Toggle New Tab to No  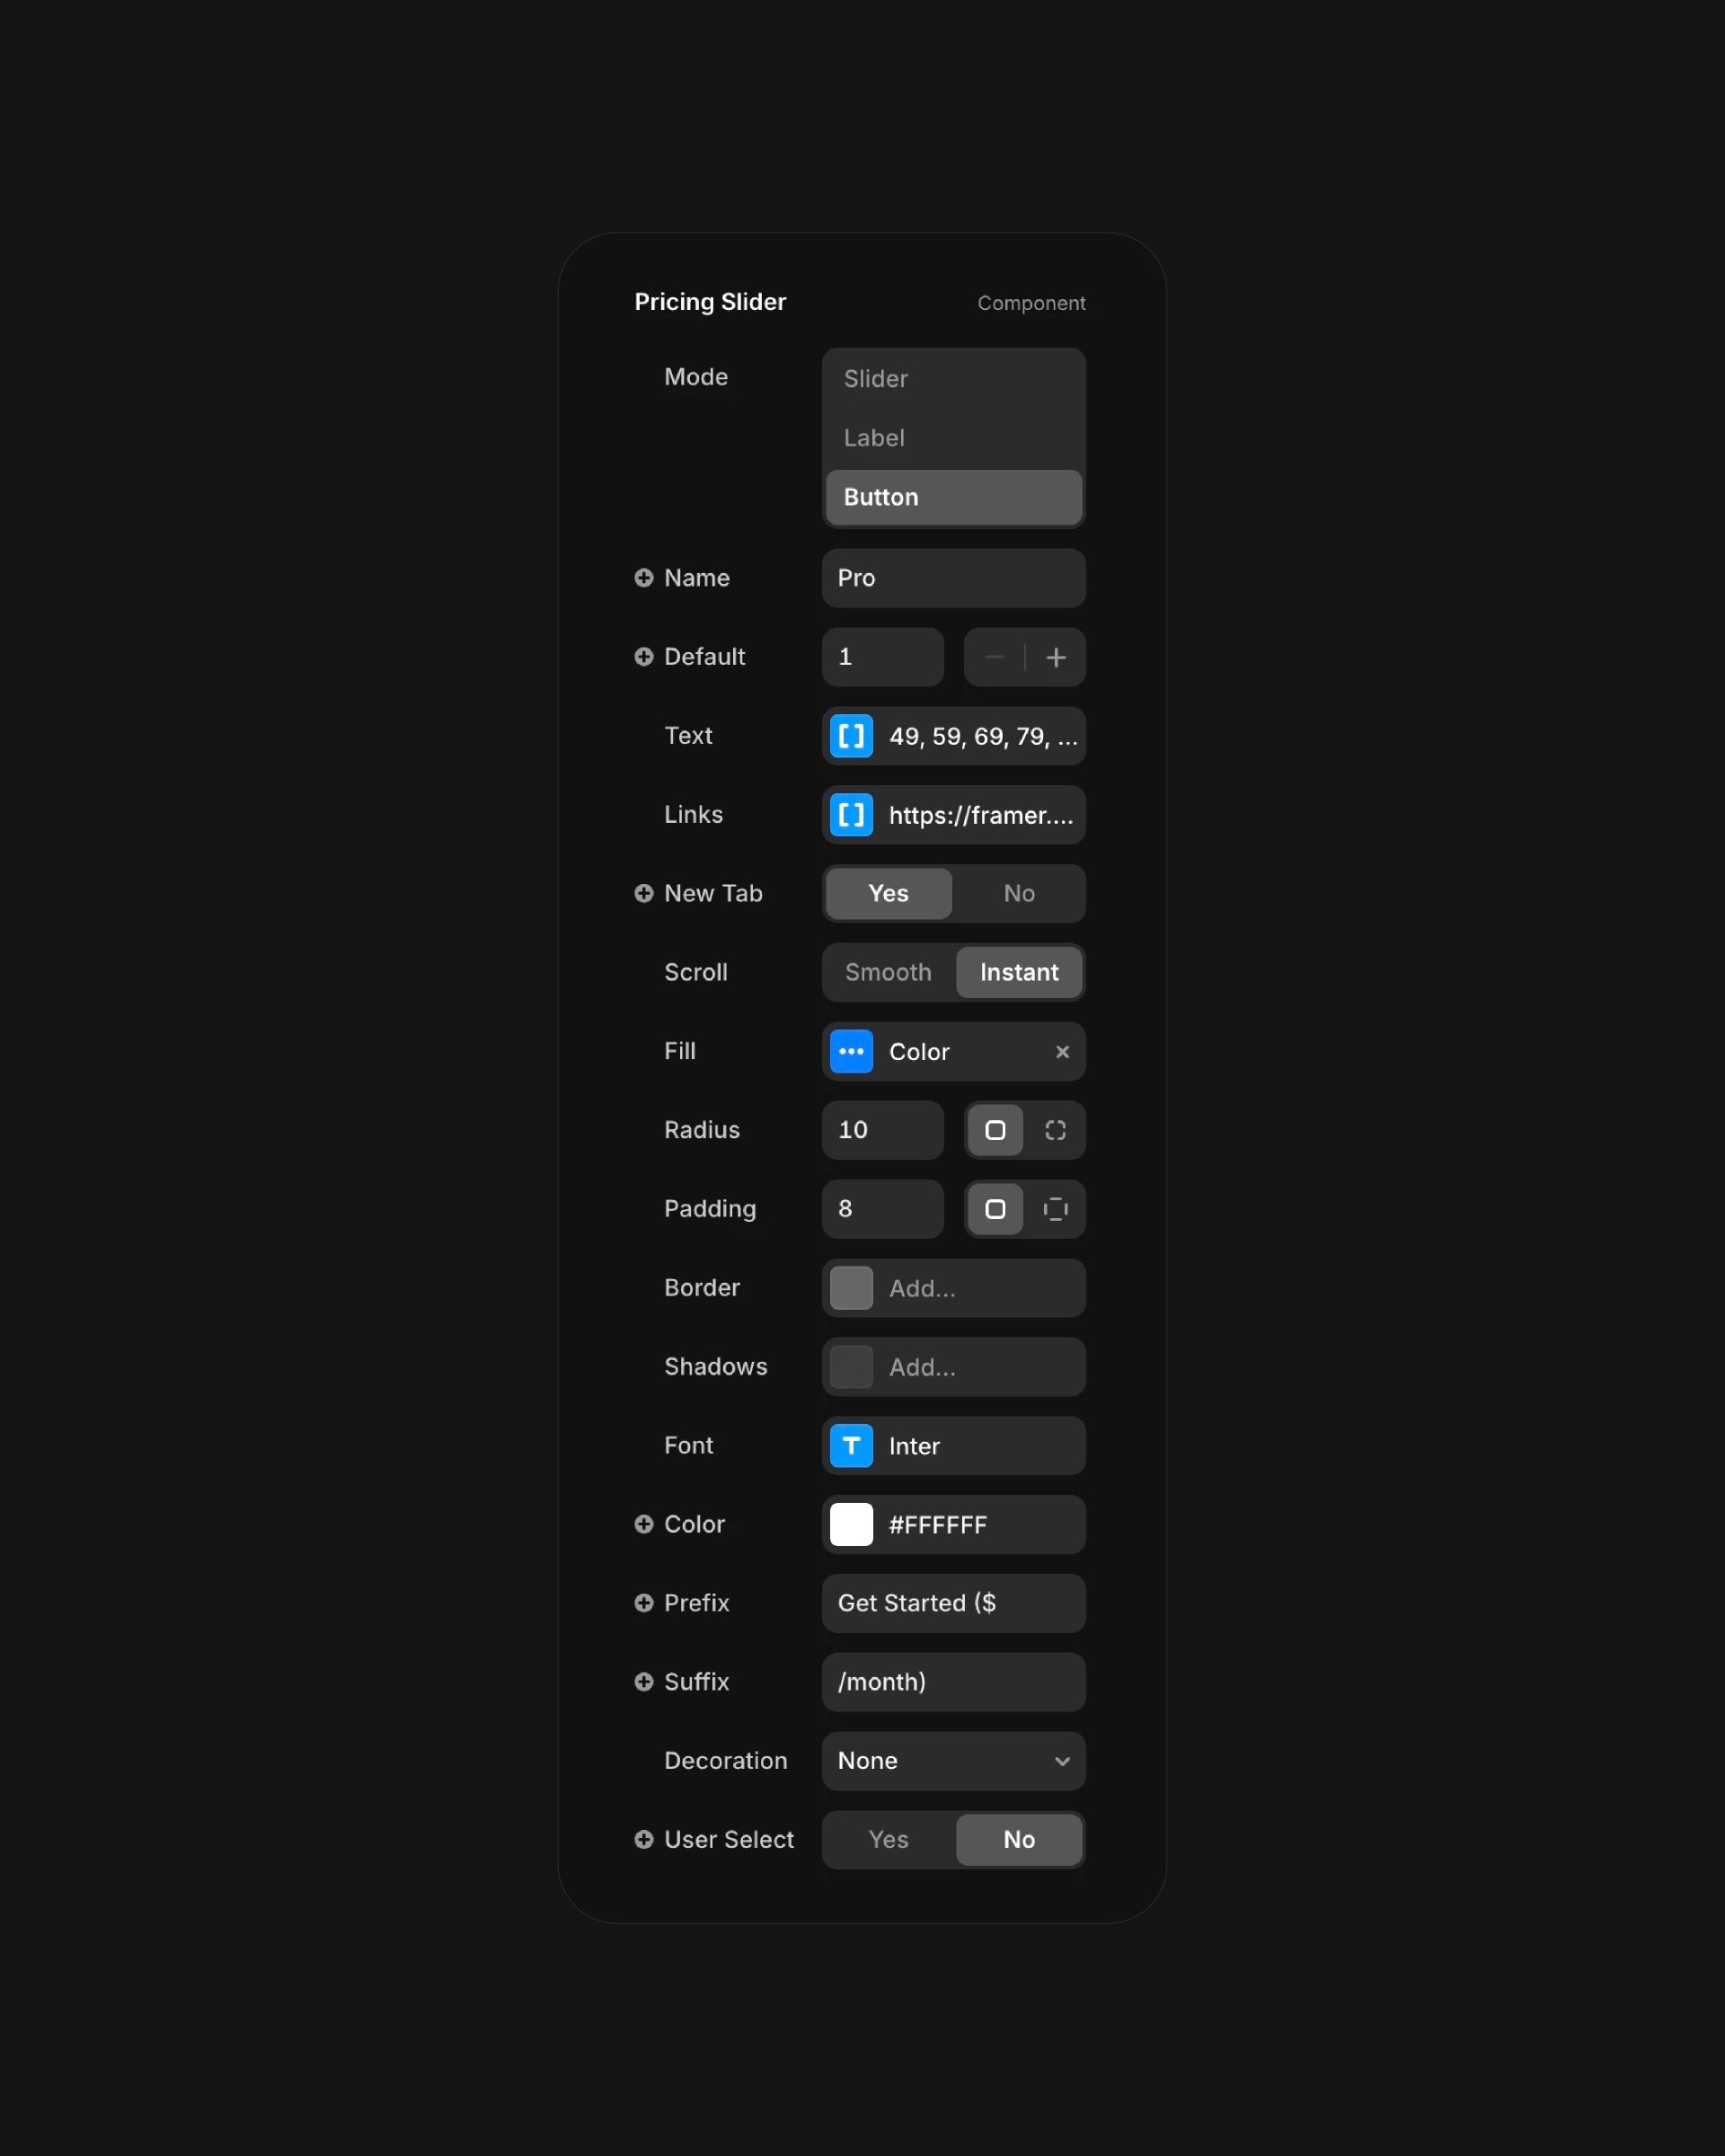(x=1017, y=892)
